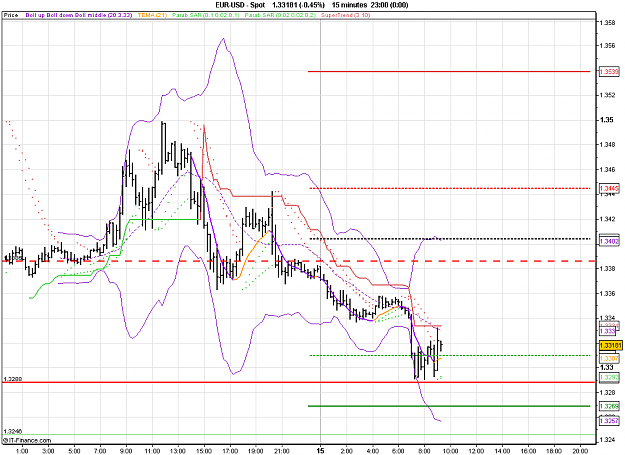Select the Boll up Boll down Boll middle legend

(x=79, y=15)
